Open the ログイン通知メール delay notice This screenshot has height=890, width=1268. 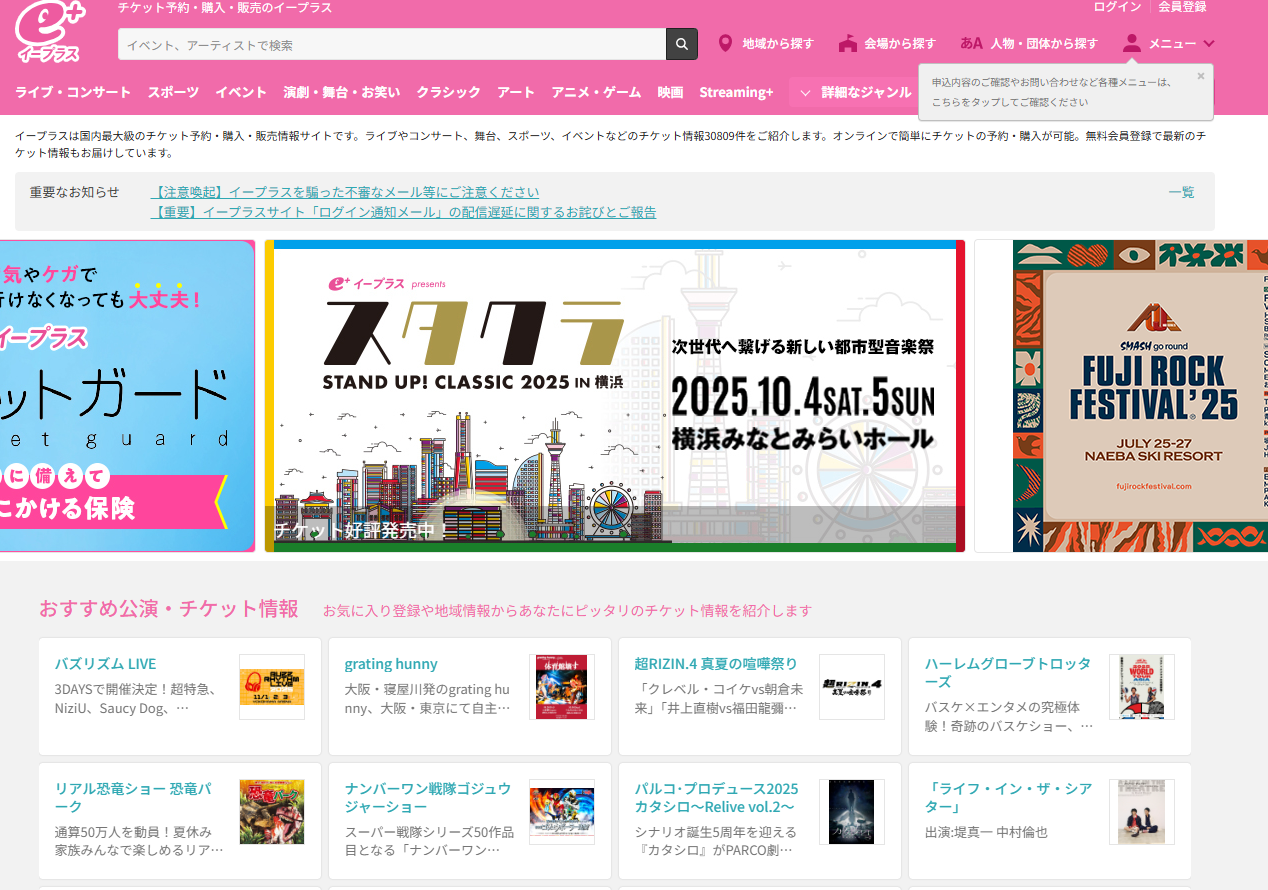point(404,212)
